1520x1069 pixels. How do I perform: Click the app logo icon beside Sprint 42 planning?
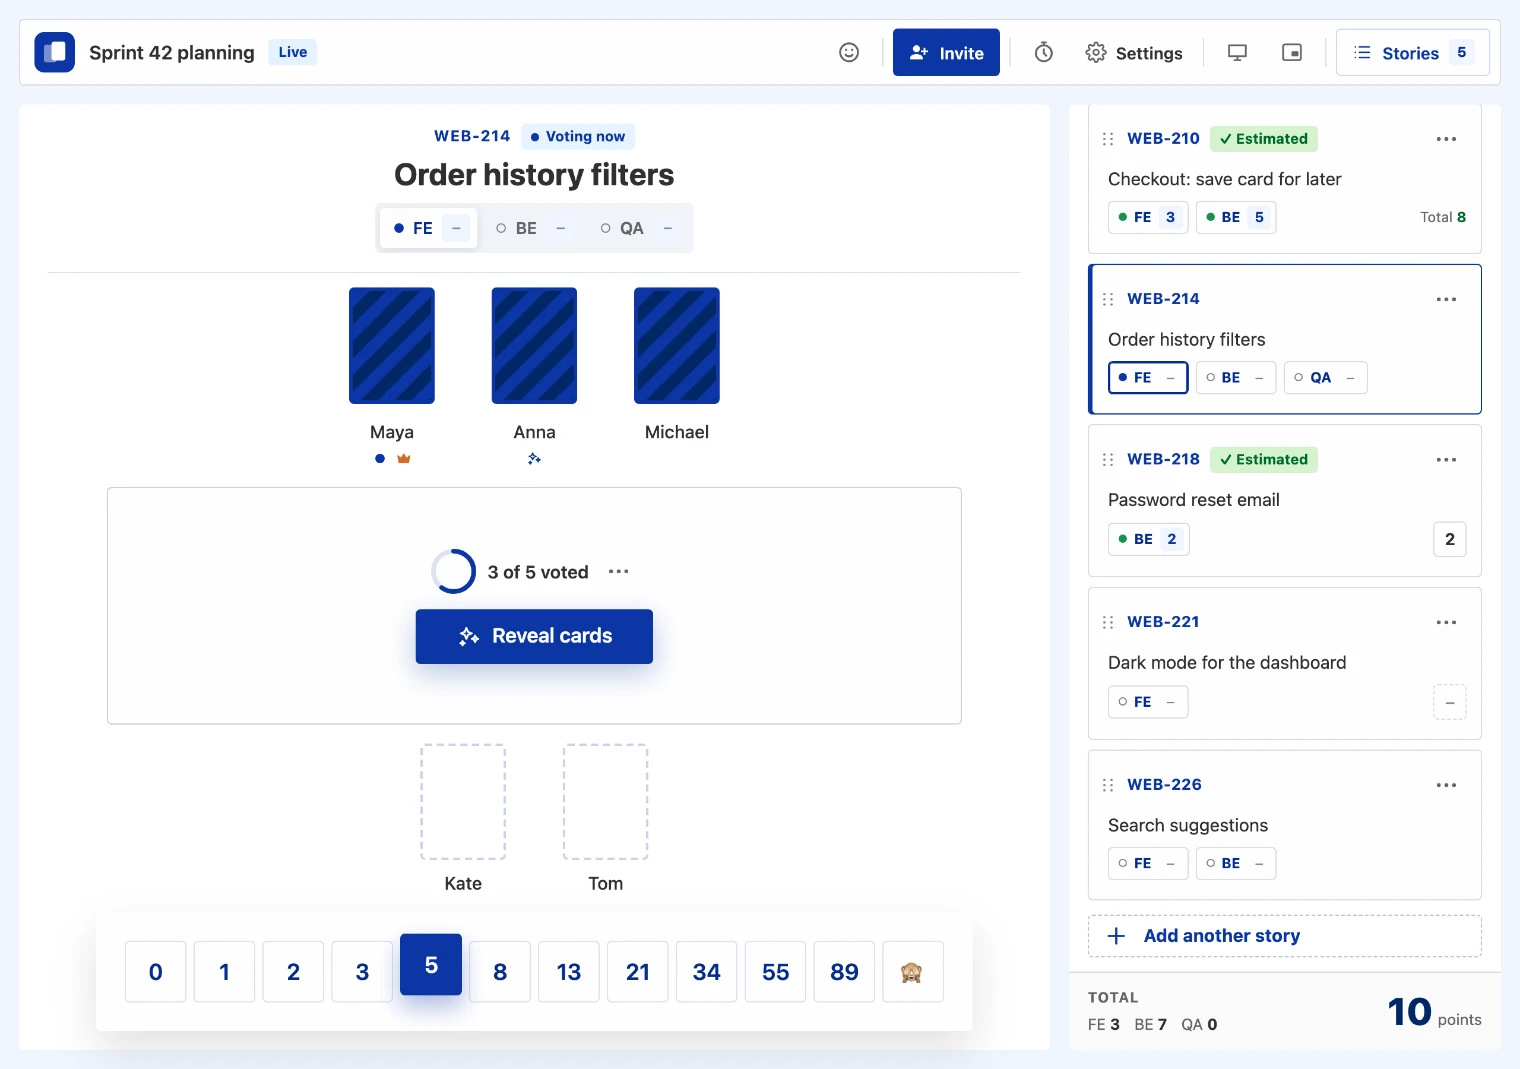coord(54,52)
